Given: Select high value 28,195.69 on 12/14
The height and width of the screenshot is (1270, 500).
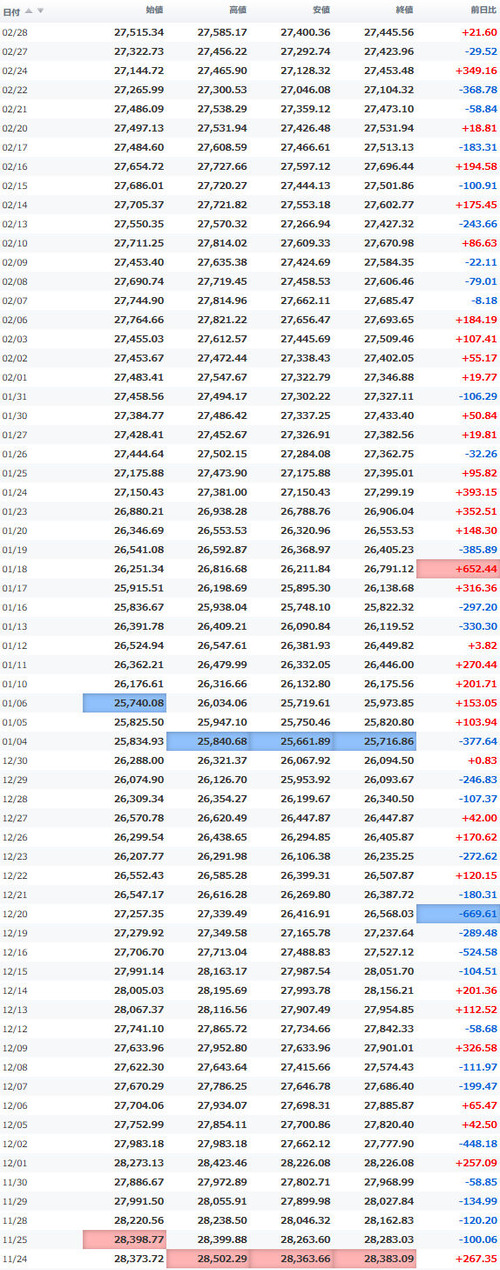Looking at the screenshot, I should pos(222,990).
